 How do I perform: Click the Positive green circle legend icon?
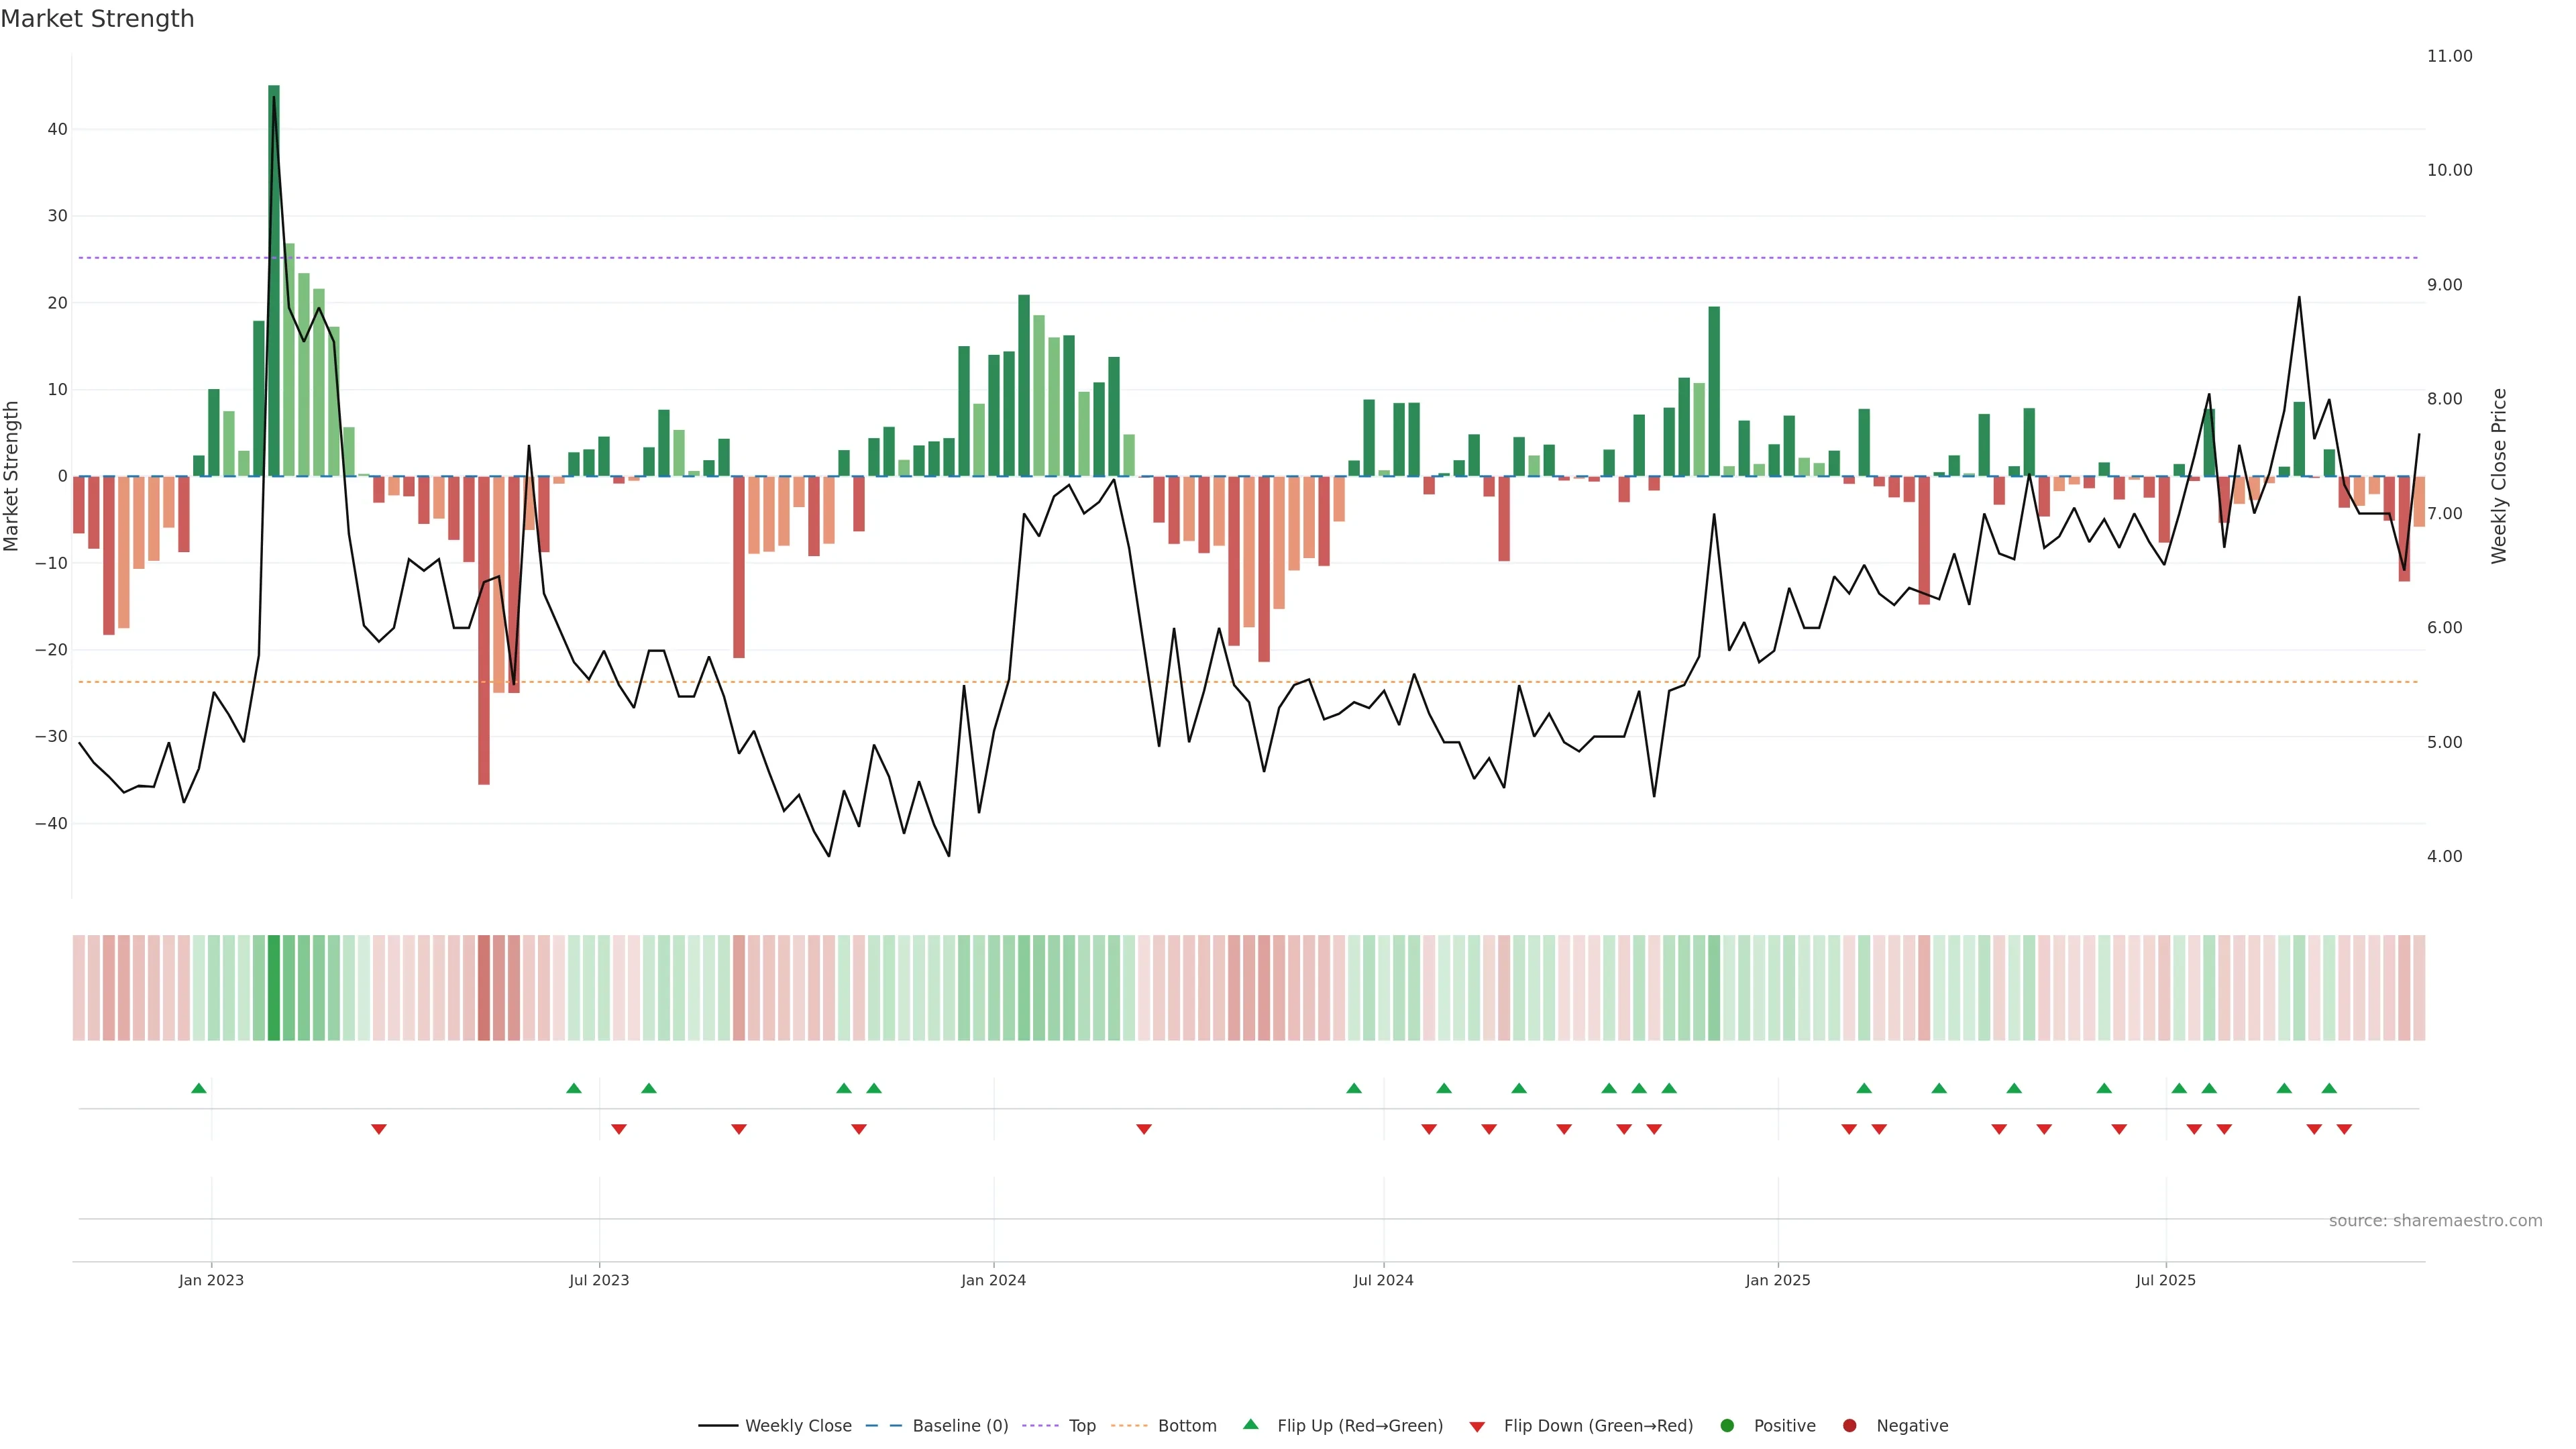point(1727,1425)
